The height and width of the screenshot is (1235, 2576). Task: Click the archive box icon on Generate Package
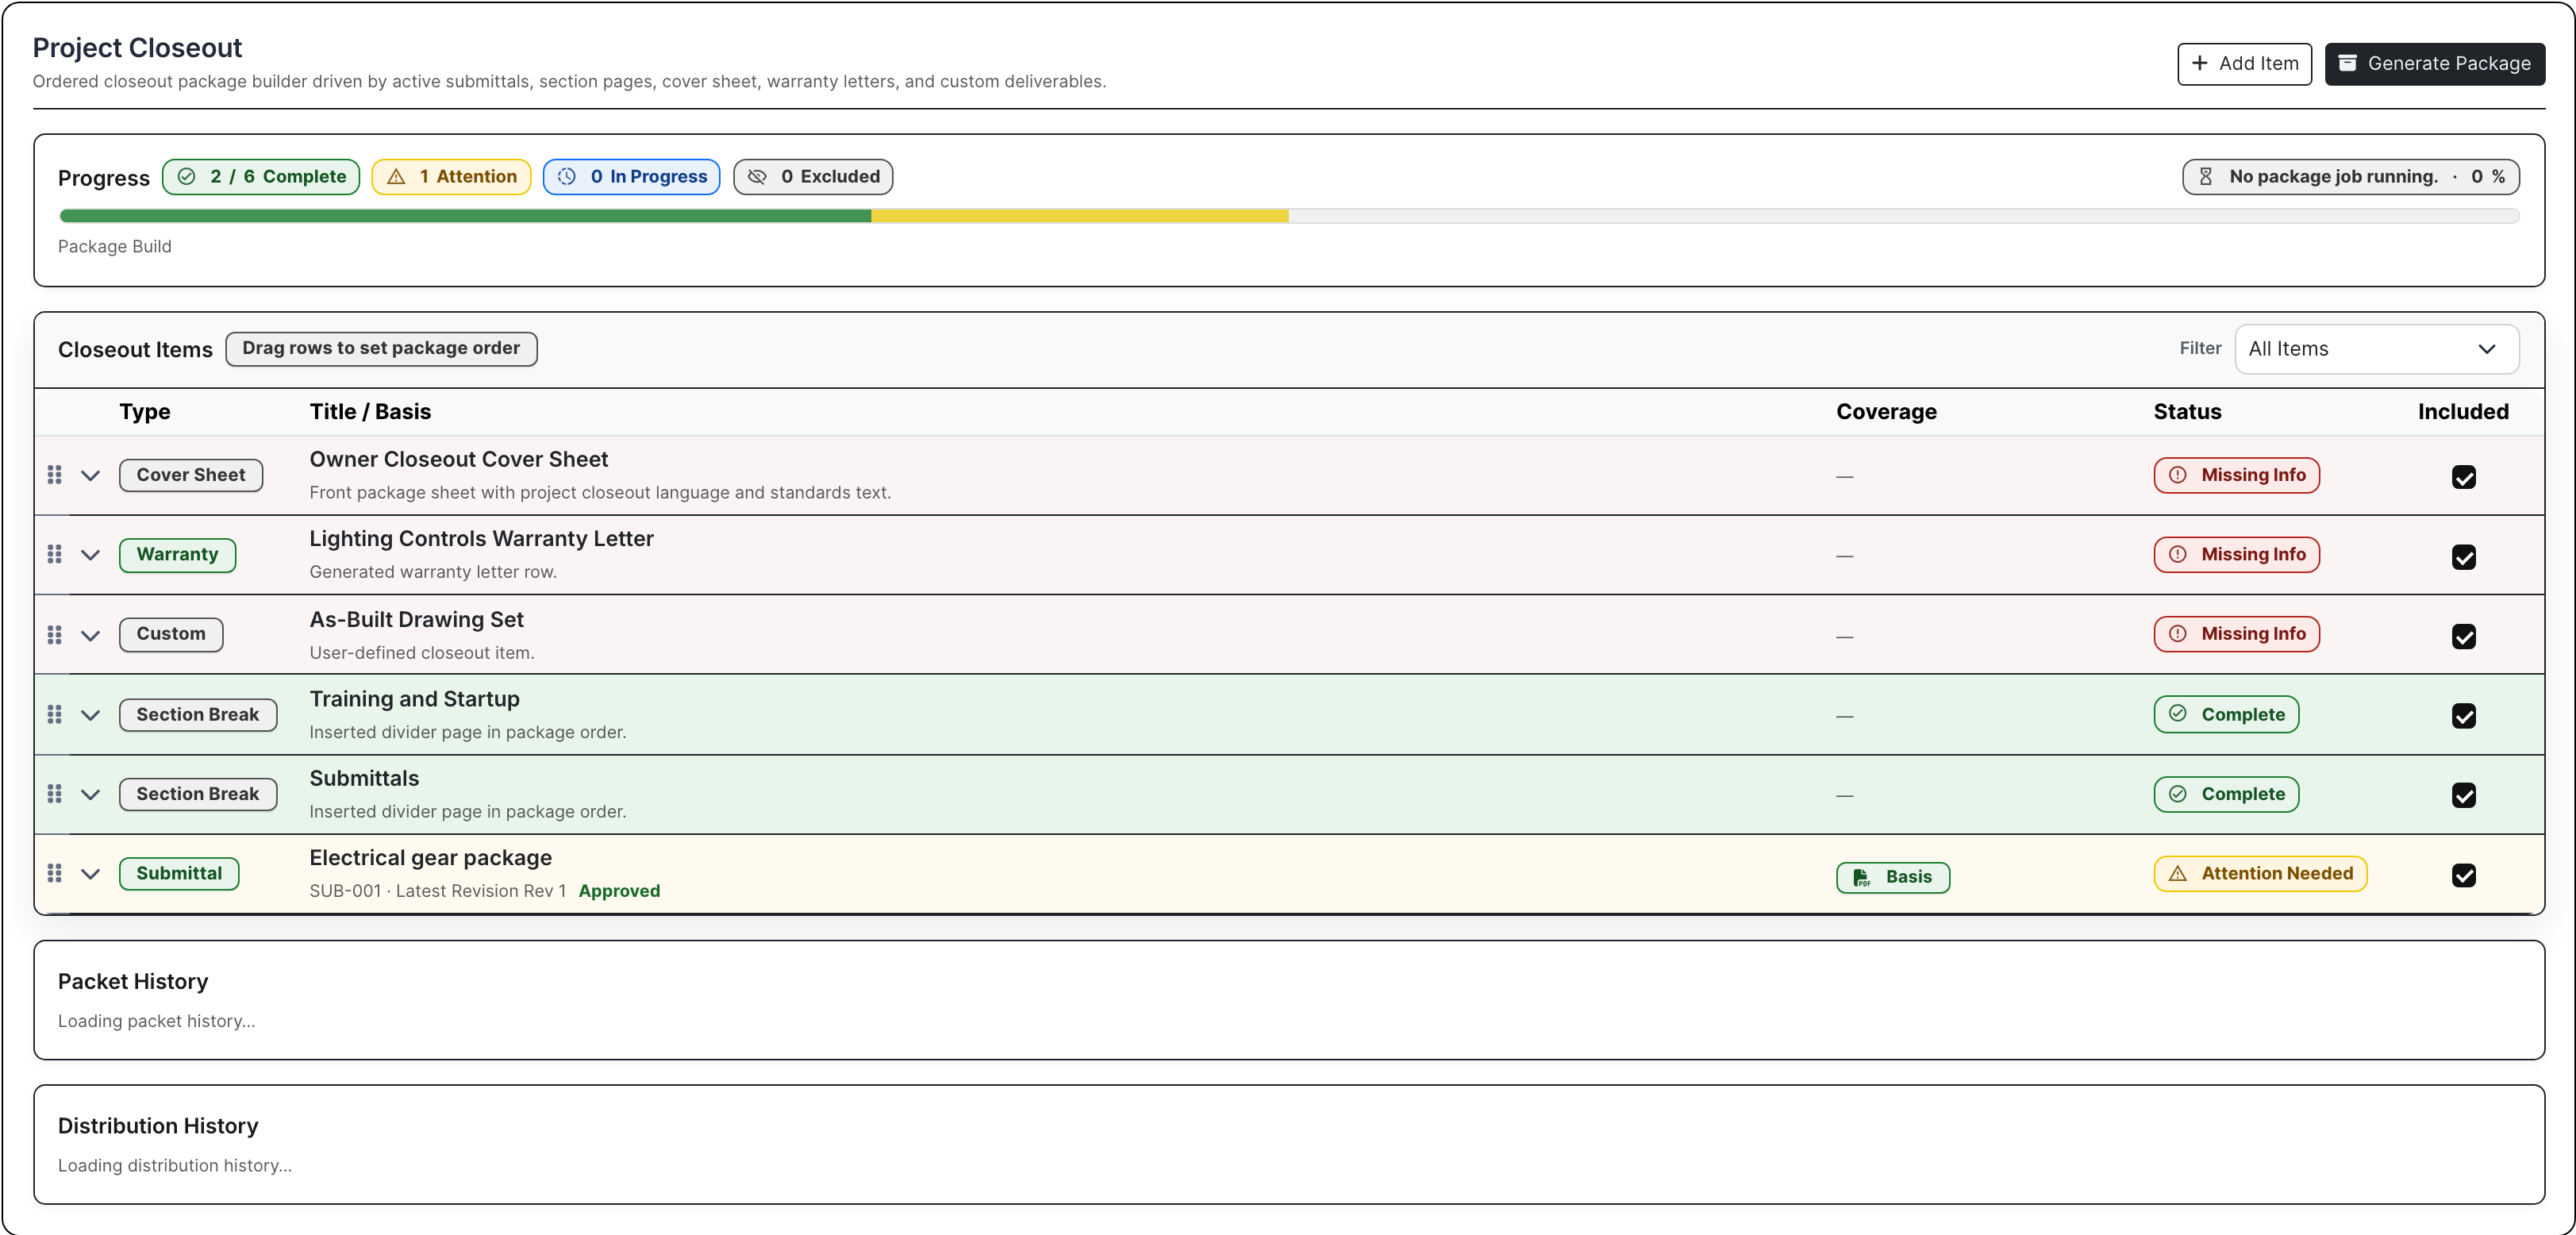[x=2348, y=63]
